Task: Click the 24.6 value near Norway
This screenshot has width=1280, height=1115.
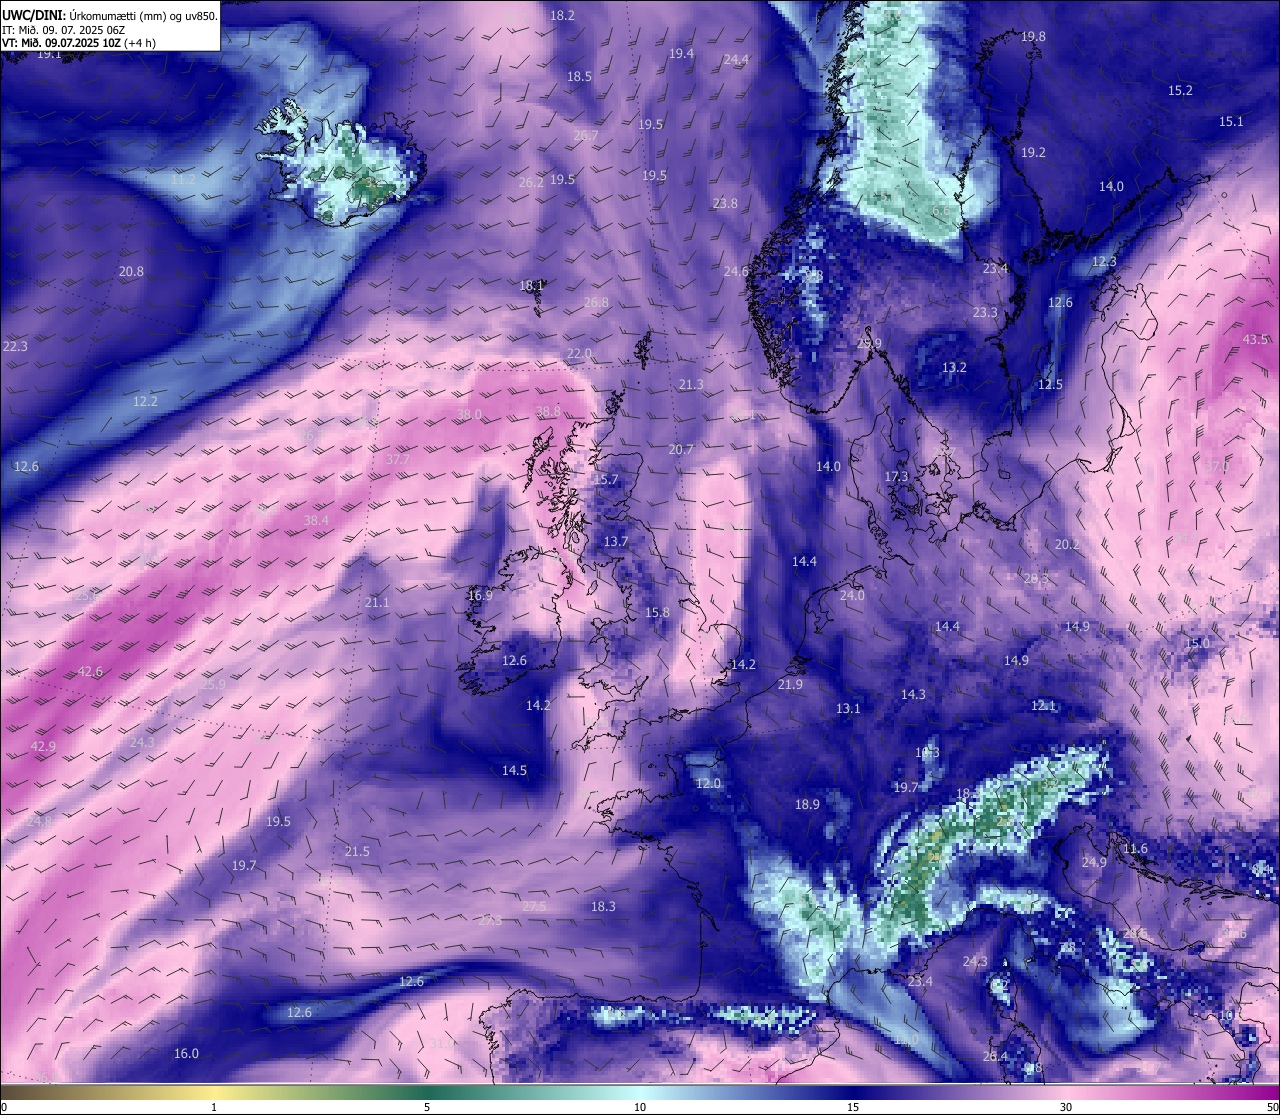Action: pyautogui.click(x=736, y=271)
